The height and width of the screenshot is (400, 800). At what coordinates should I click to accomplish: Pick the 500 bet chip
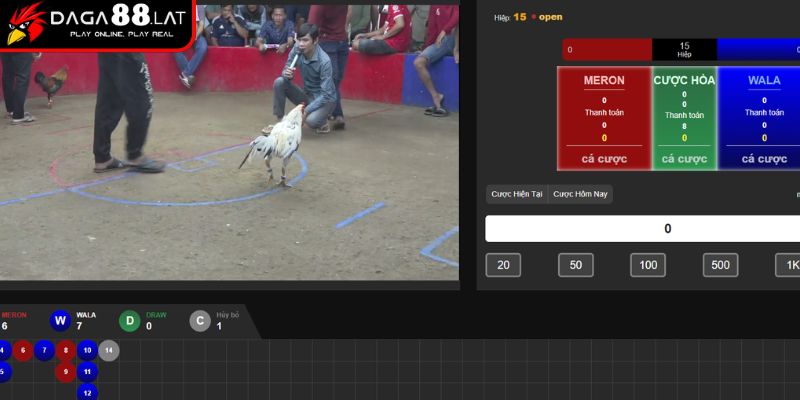tap(720, 265)
